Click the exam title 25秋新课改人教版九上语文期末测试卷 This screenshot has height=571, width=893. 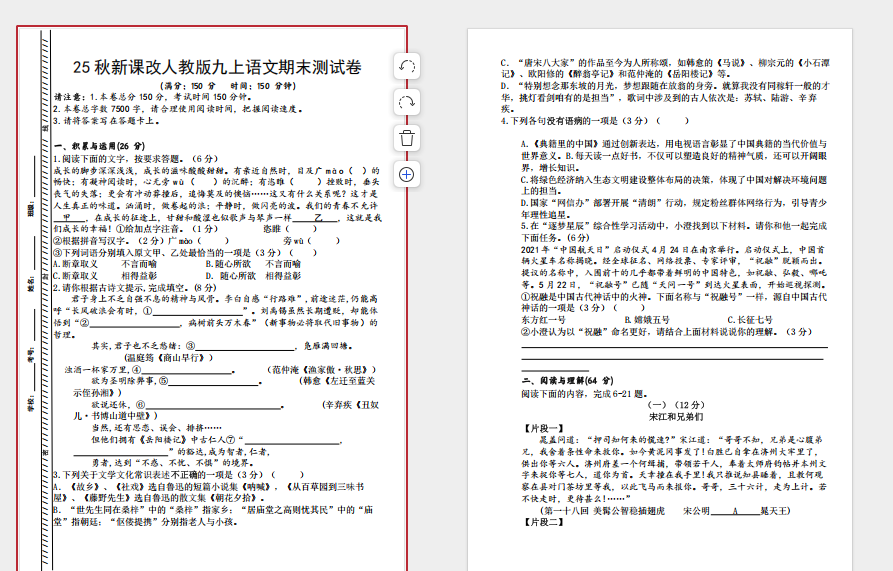[x=216, y=67]
